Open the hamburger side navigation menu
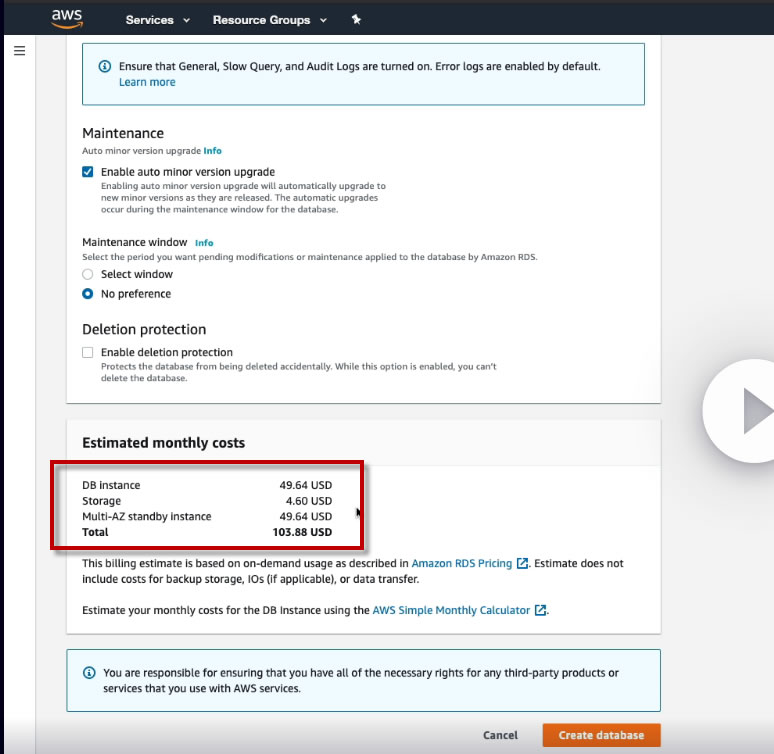774x754 pixels. tap(19, 51)
